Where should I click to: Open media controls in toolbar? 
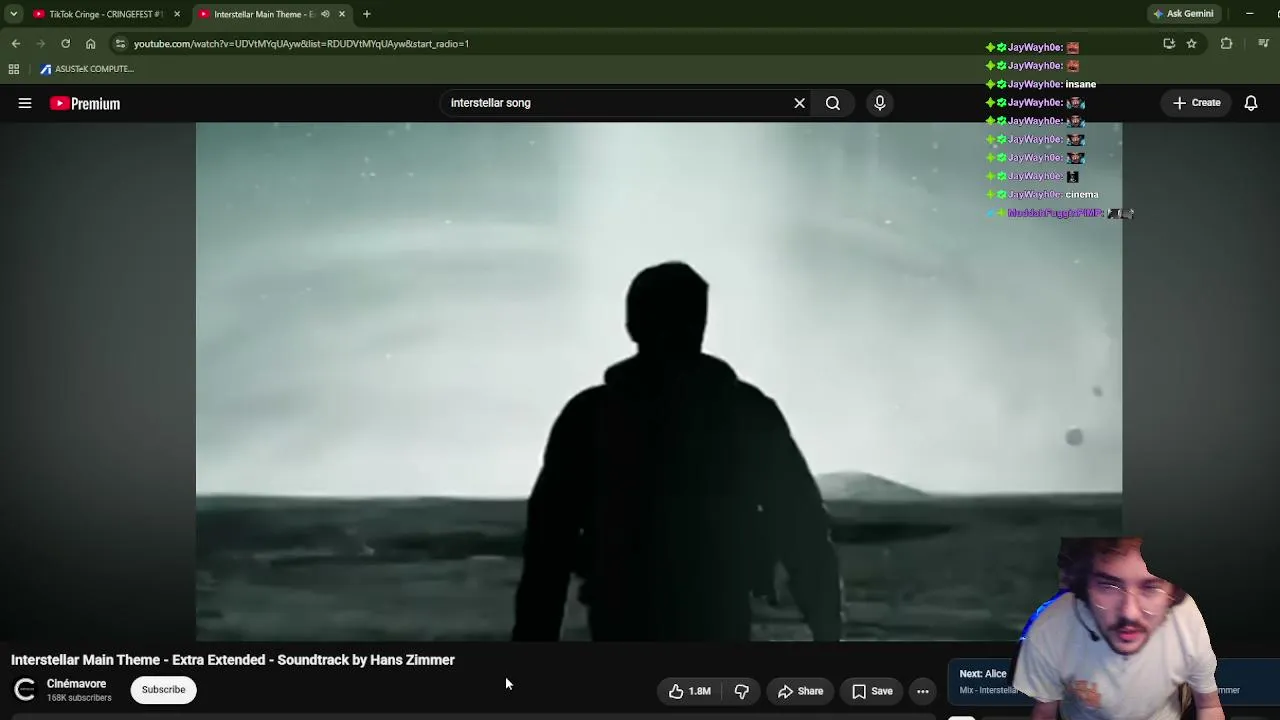coord(1264,44)
